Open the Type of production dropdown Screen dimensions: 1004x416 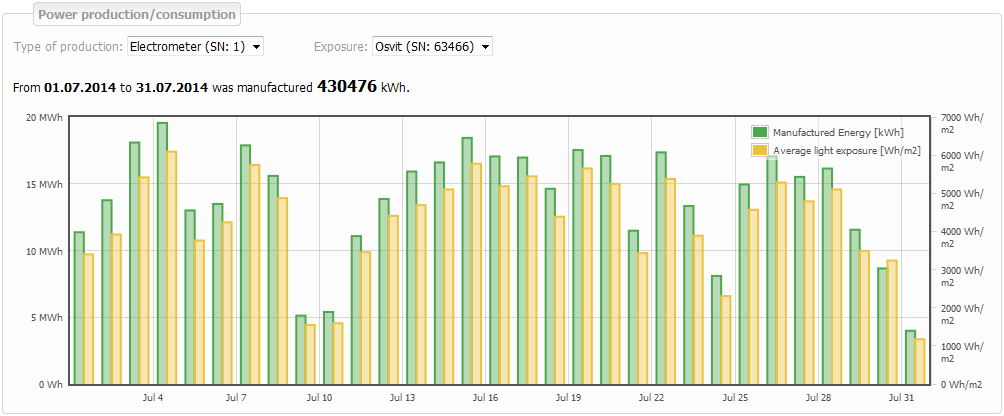click(195, 46)
